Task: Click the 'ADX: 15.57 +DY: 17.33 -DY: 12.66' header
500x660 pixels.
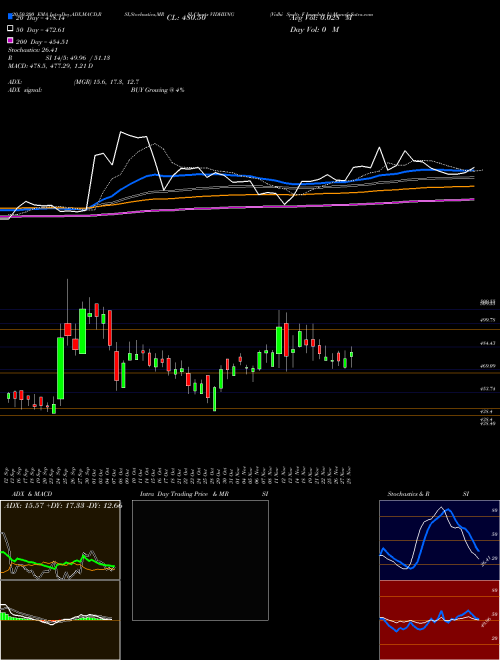Action: pyautogui.click(x=63, y=505)
